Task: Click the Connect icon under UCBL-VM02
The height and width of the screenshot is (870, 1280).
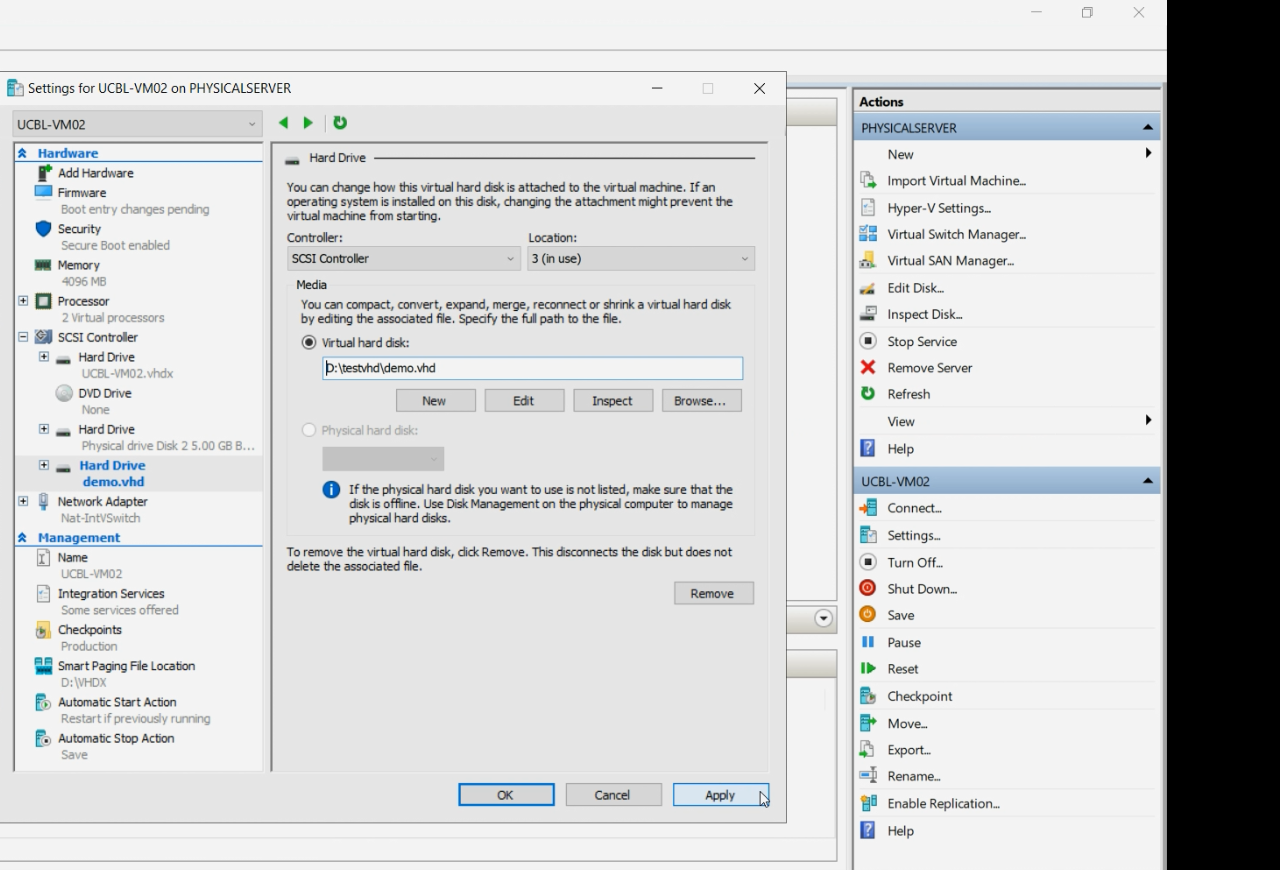Action: point(868,508)
